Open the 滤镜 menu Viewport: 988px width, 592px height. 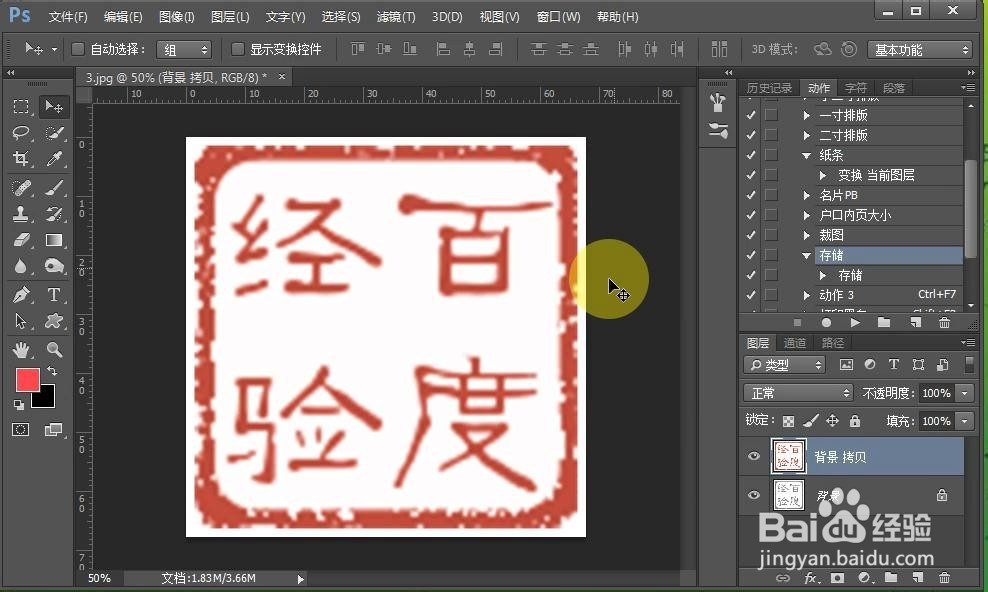pyautogui.click(x=396, y=17)
